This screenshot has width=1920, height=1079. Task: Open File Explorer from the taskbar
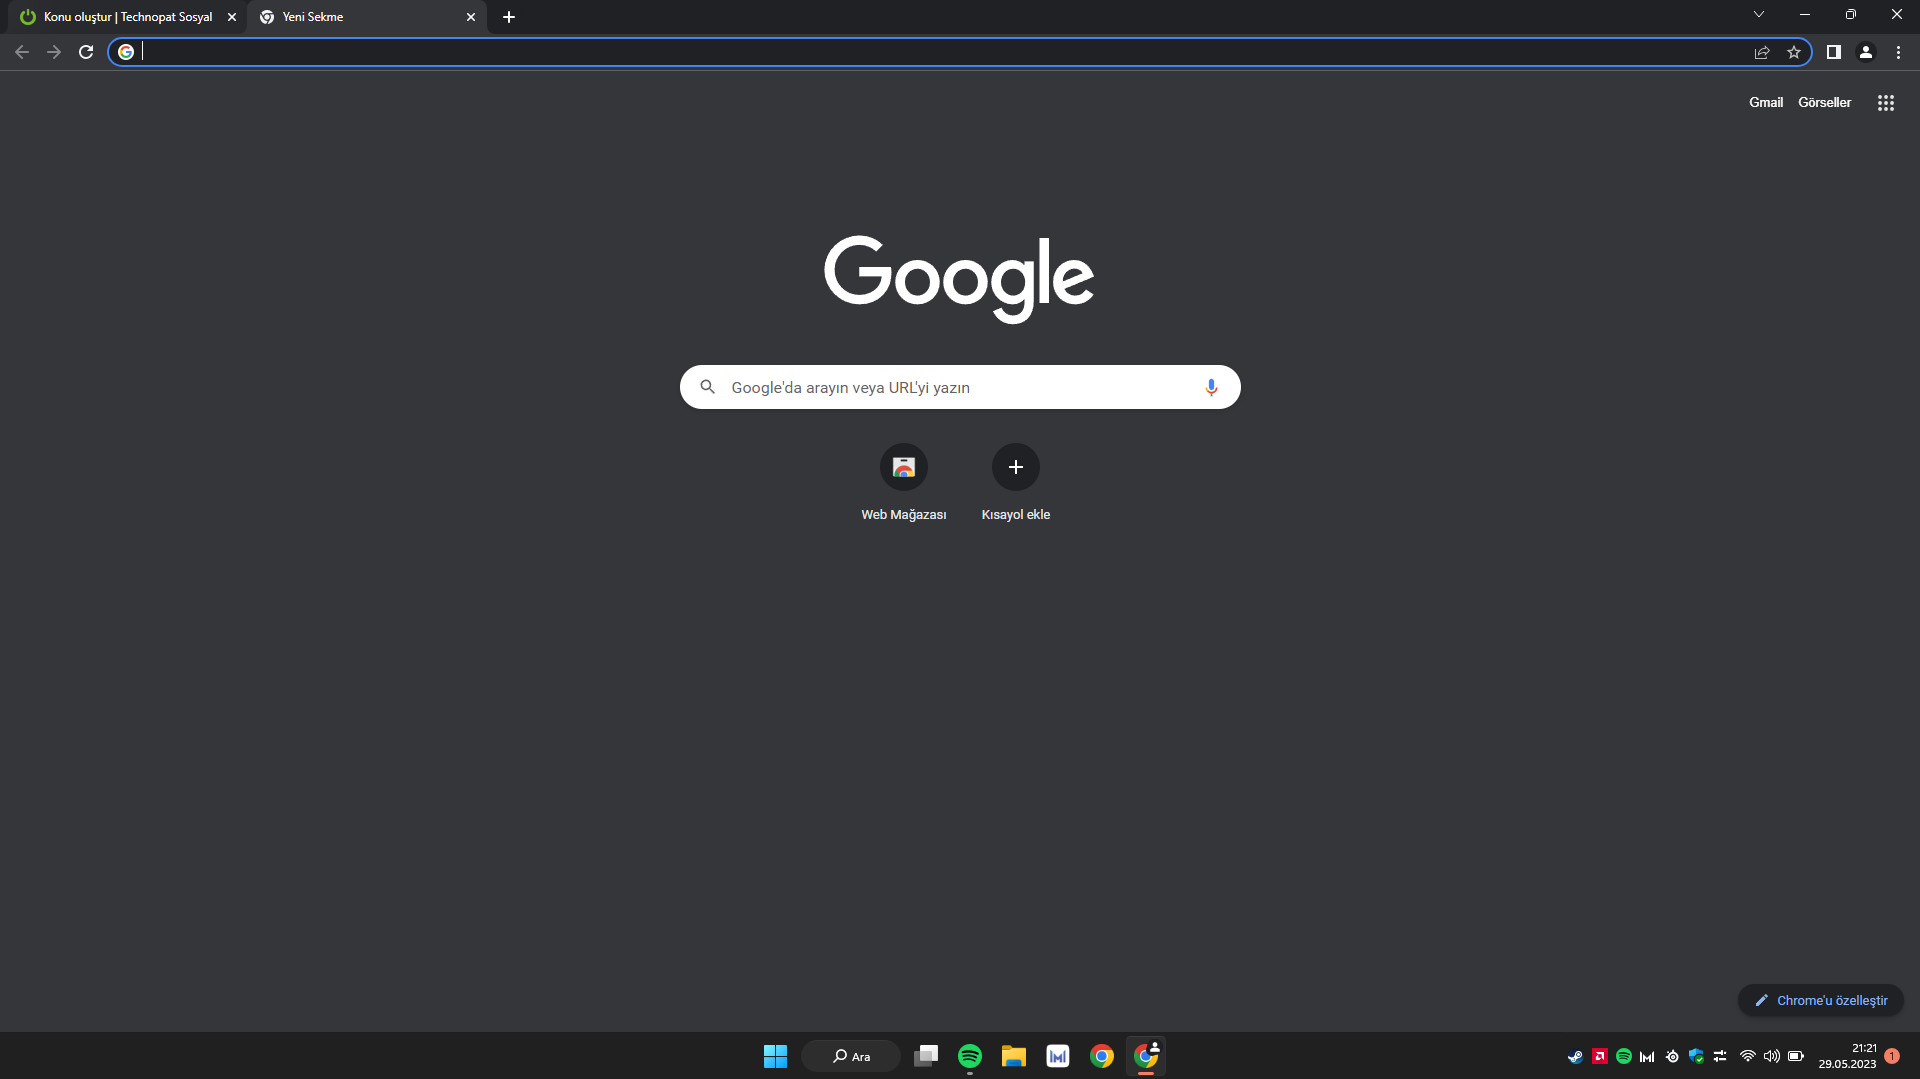(1014, 1056)
